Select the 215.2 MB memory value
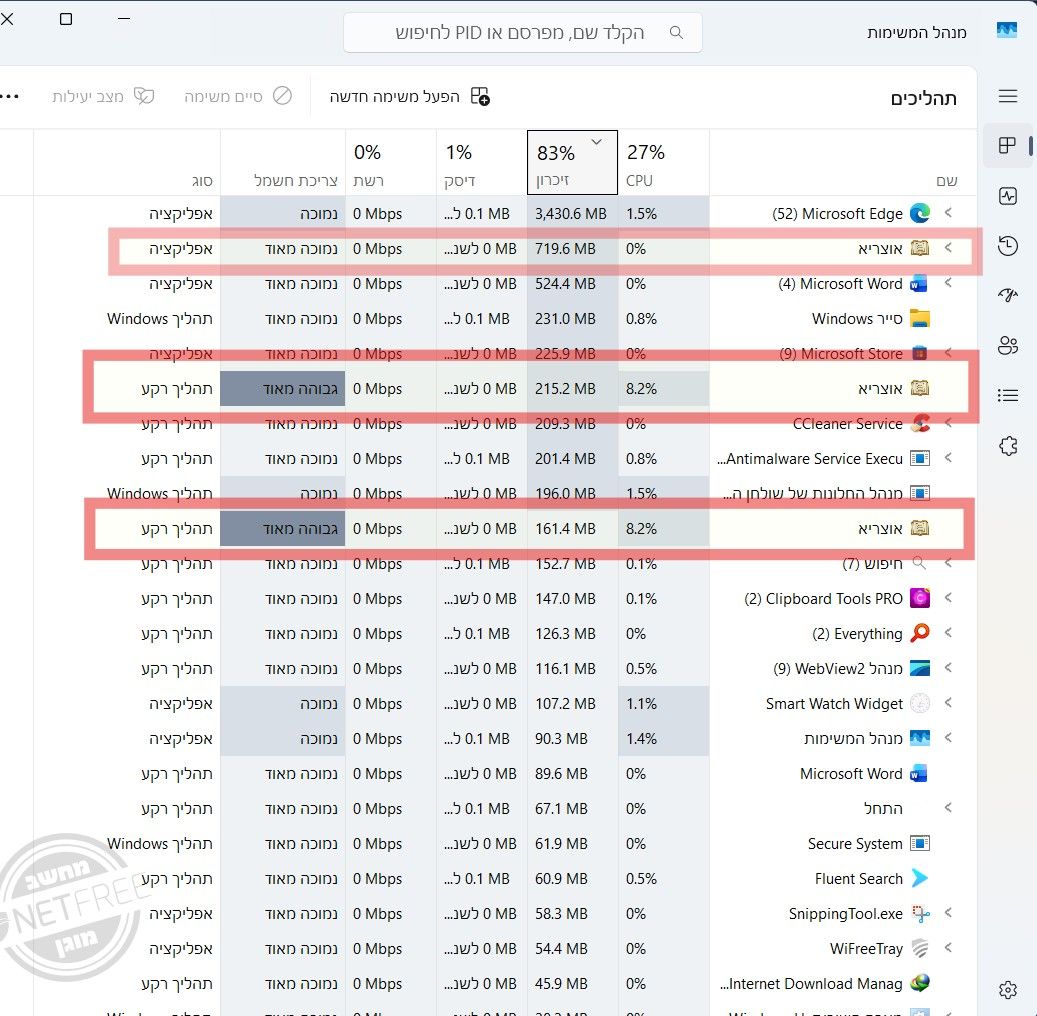Screen dimensions: 1037x1016 point(565,389)
